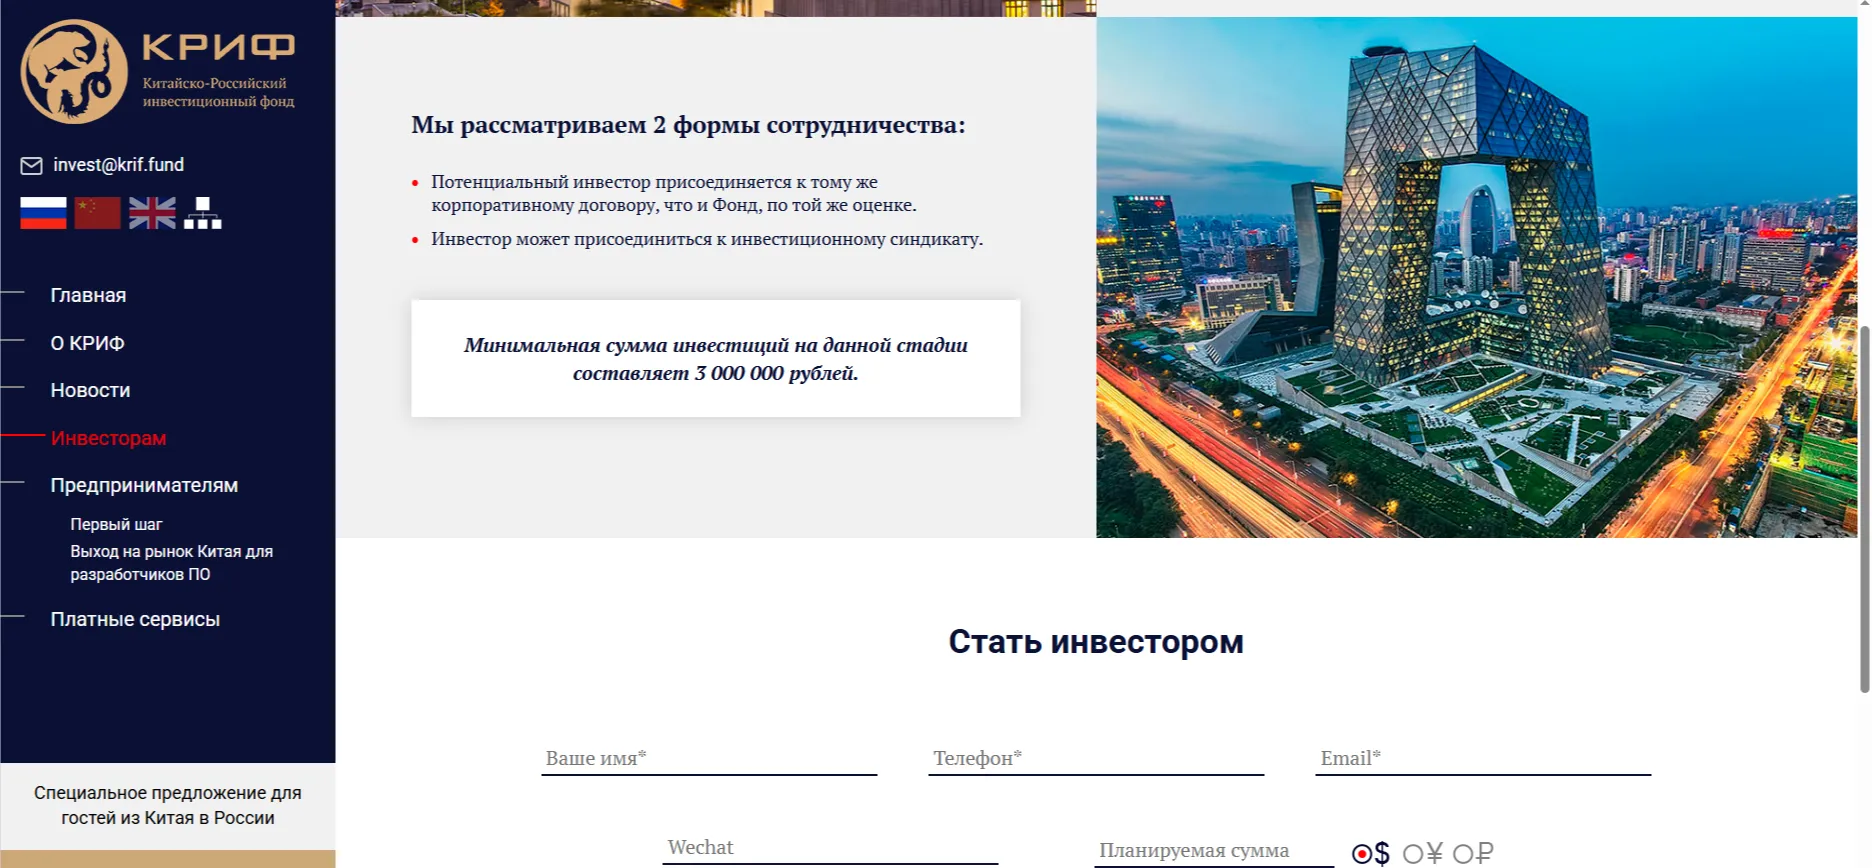Focus the Ваше имя input field
The image size is (1872, 868).
(709, 758)
